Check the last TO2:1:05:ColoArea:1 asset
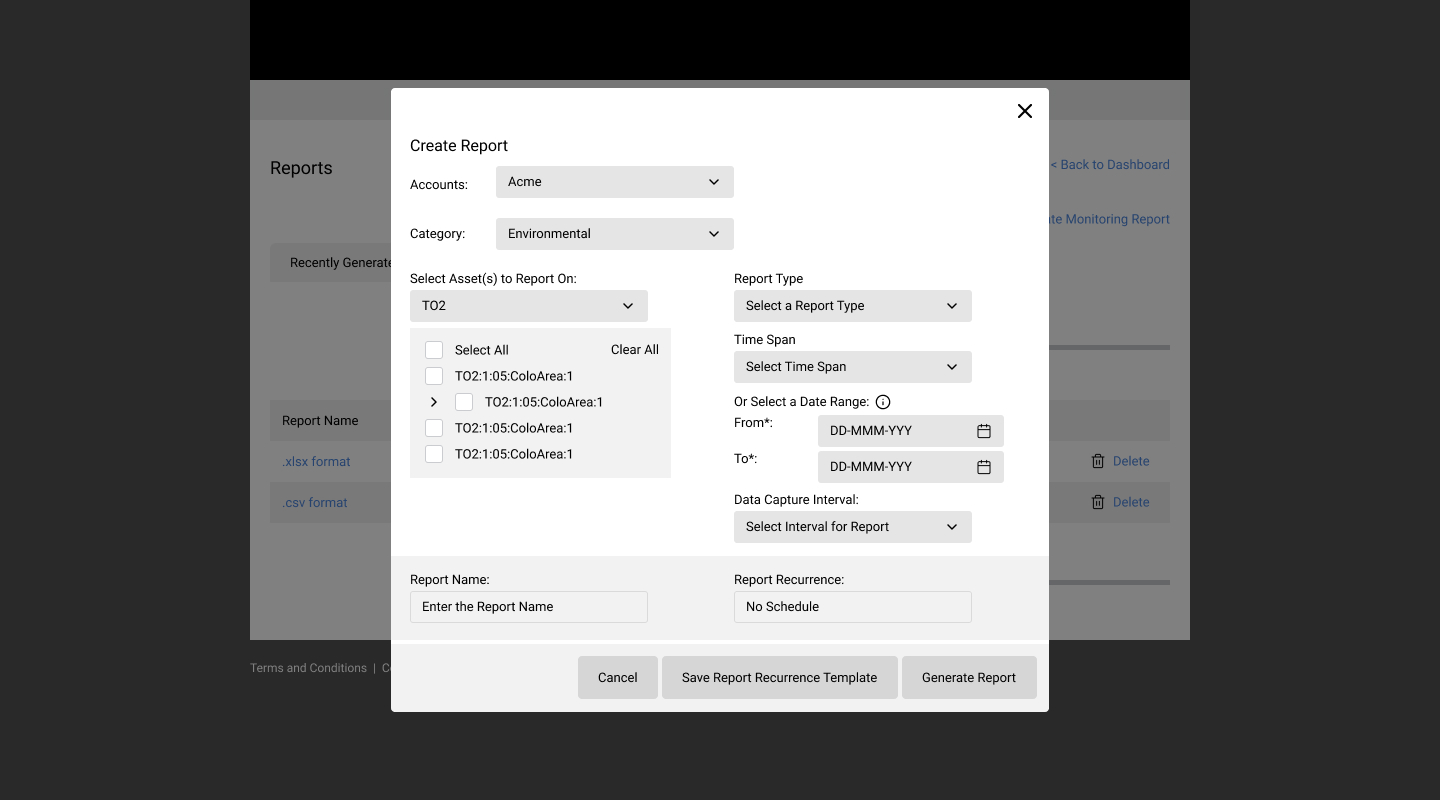1440x800 pixels. pos(434,454)
